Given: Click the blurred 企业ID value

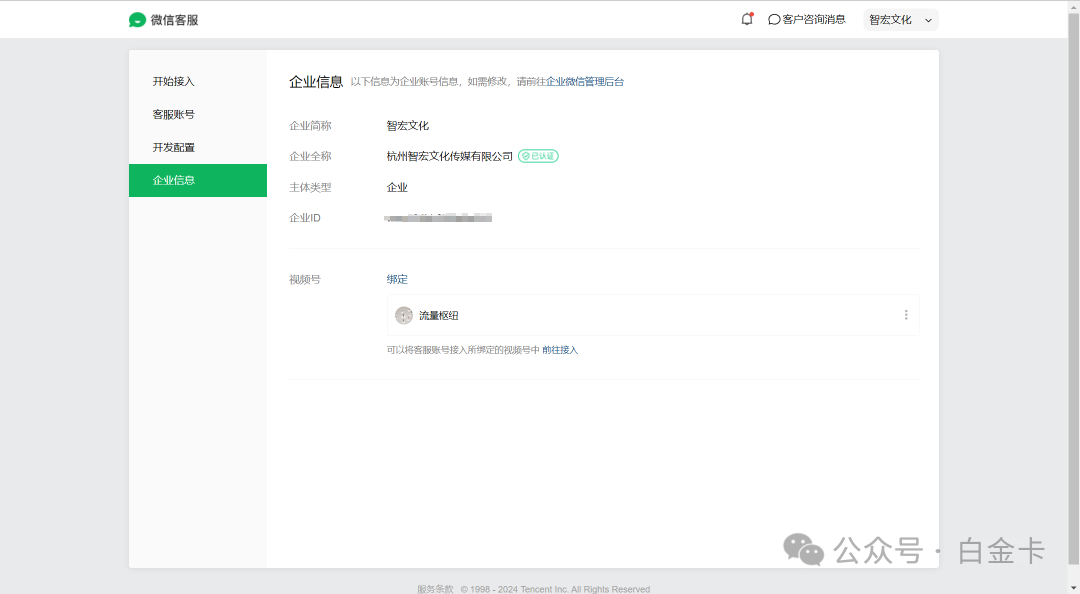Looking at the screenshot, I should pos(438,218).
